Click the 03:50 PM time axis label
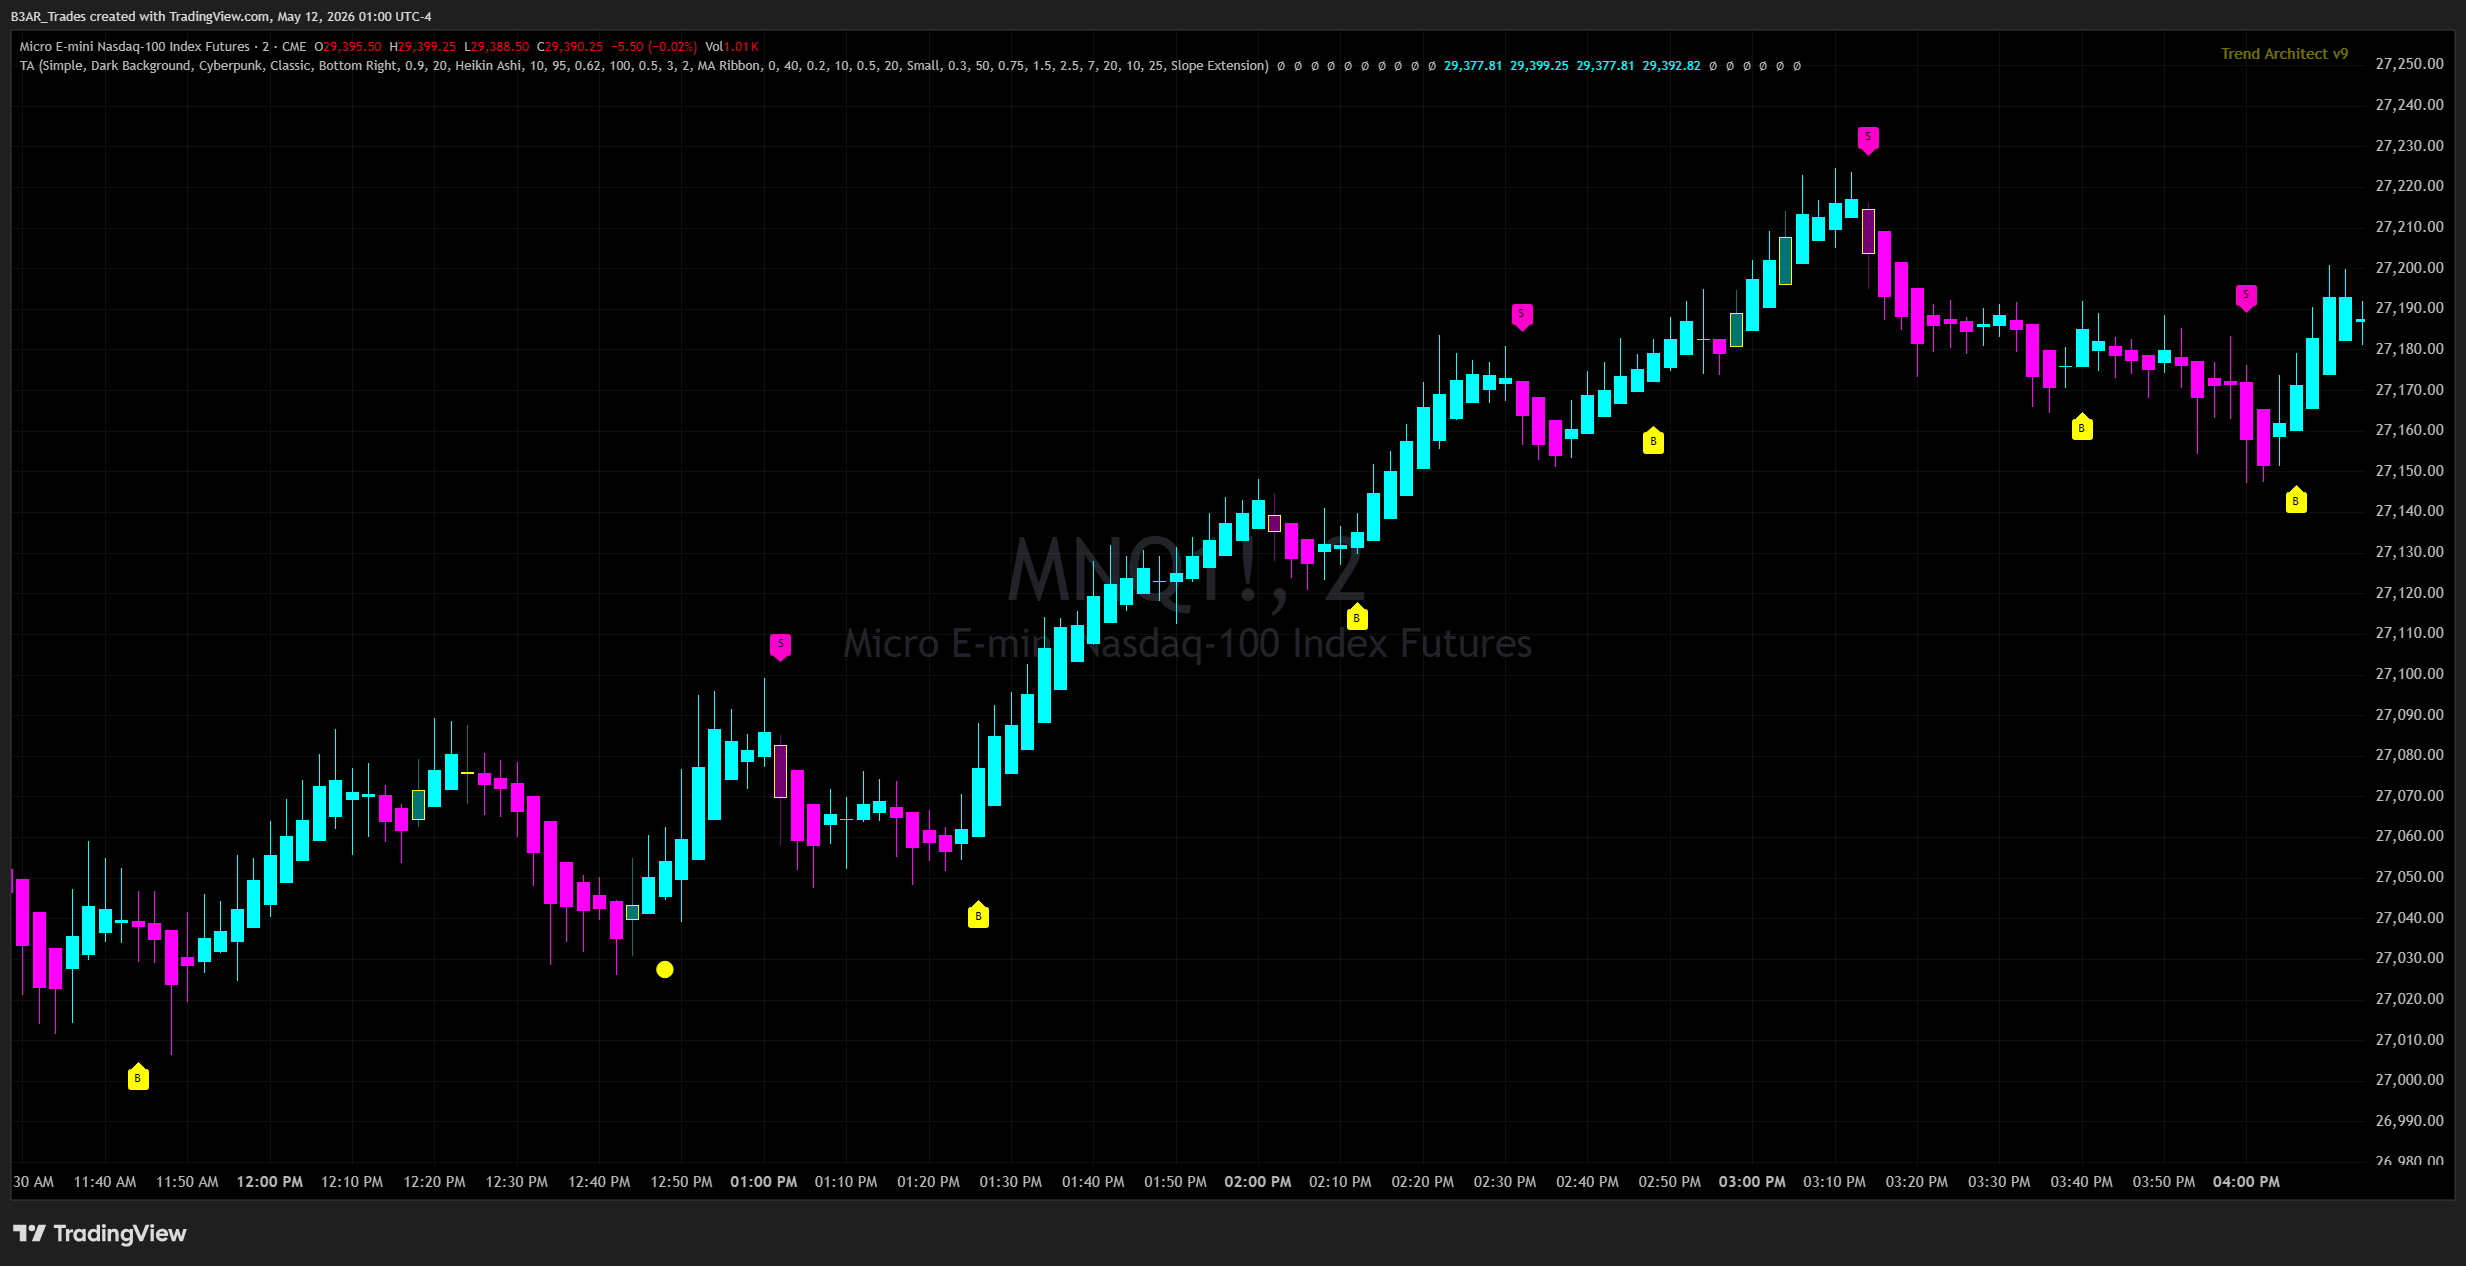2466x1266 pixels. [2164, 1181]
